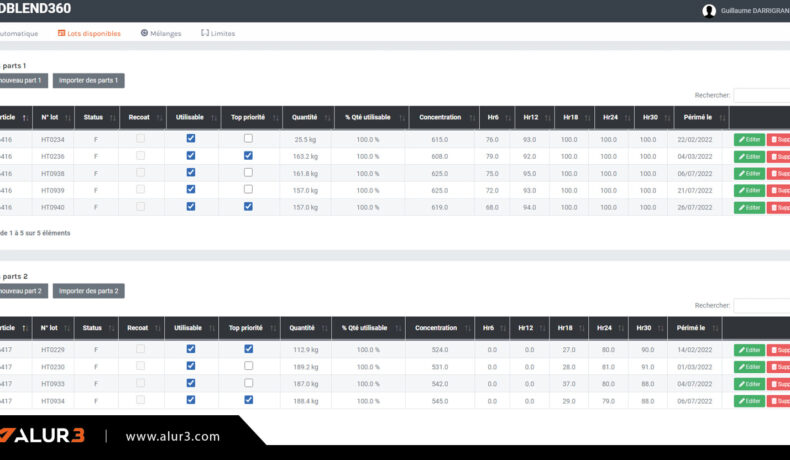Edit lot HT0230 with Editer button

click(749, 367)
